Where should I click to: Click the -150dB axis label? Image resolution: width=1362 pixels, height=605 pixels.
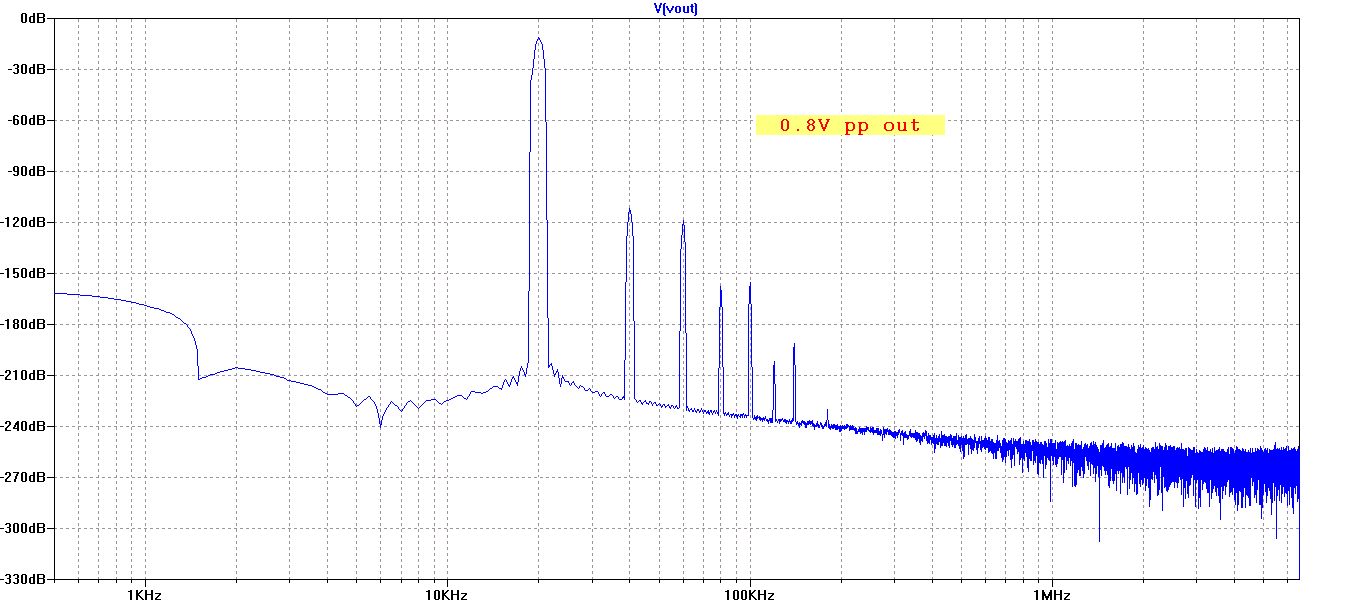pos(25,273)
